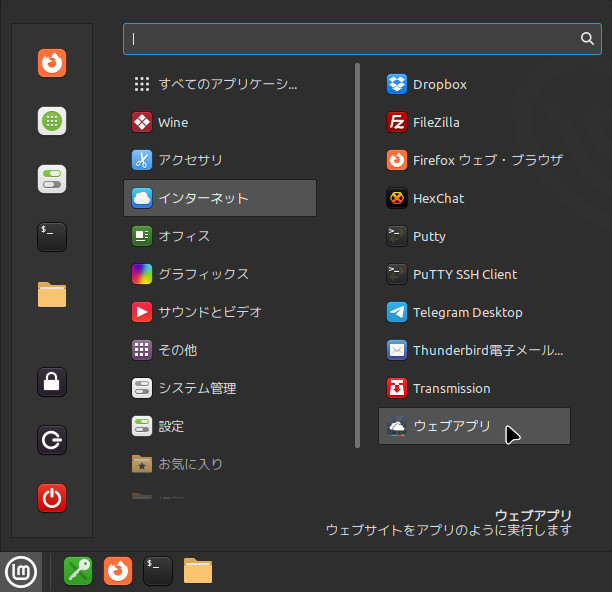Open ウェブアプリ application entry
The height and width of the screenshot is (592, 612).
click(x=474, y=426)
